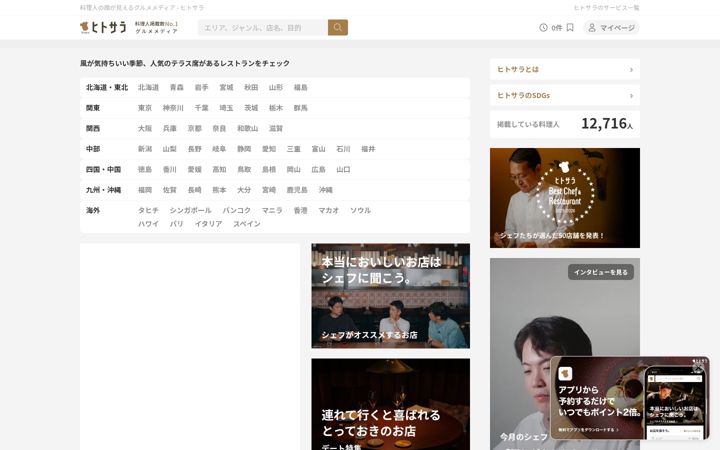The width and height of the screenshot is (720, 450).
Task: Select 山口 area link
Action: [x=343, y=169]
